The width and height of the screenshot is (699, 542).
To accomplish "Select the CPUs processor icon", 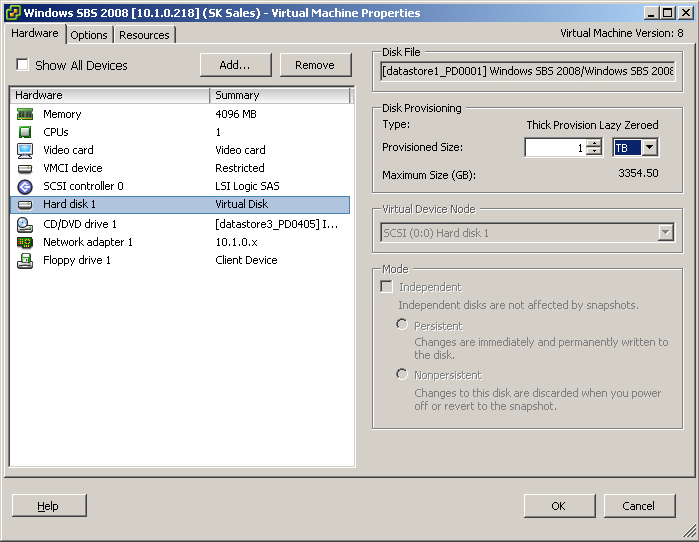I will coord(25,132).
